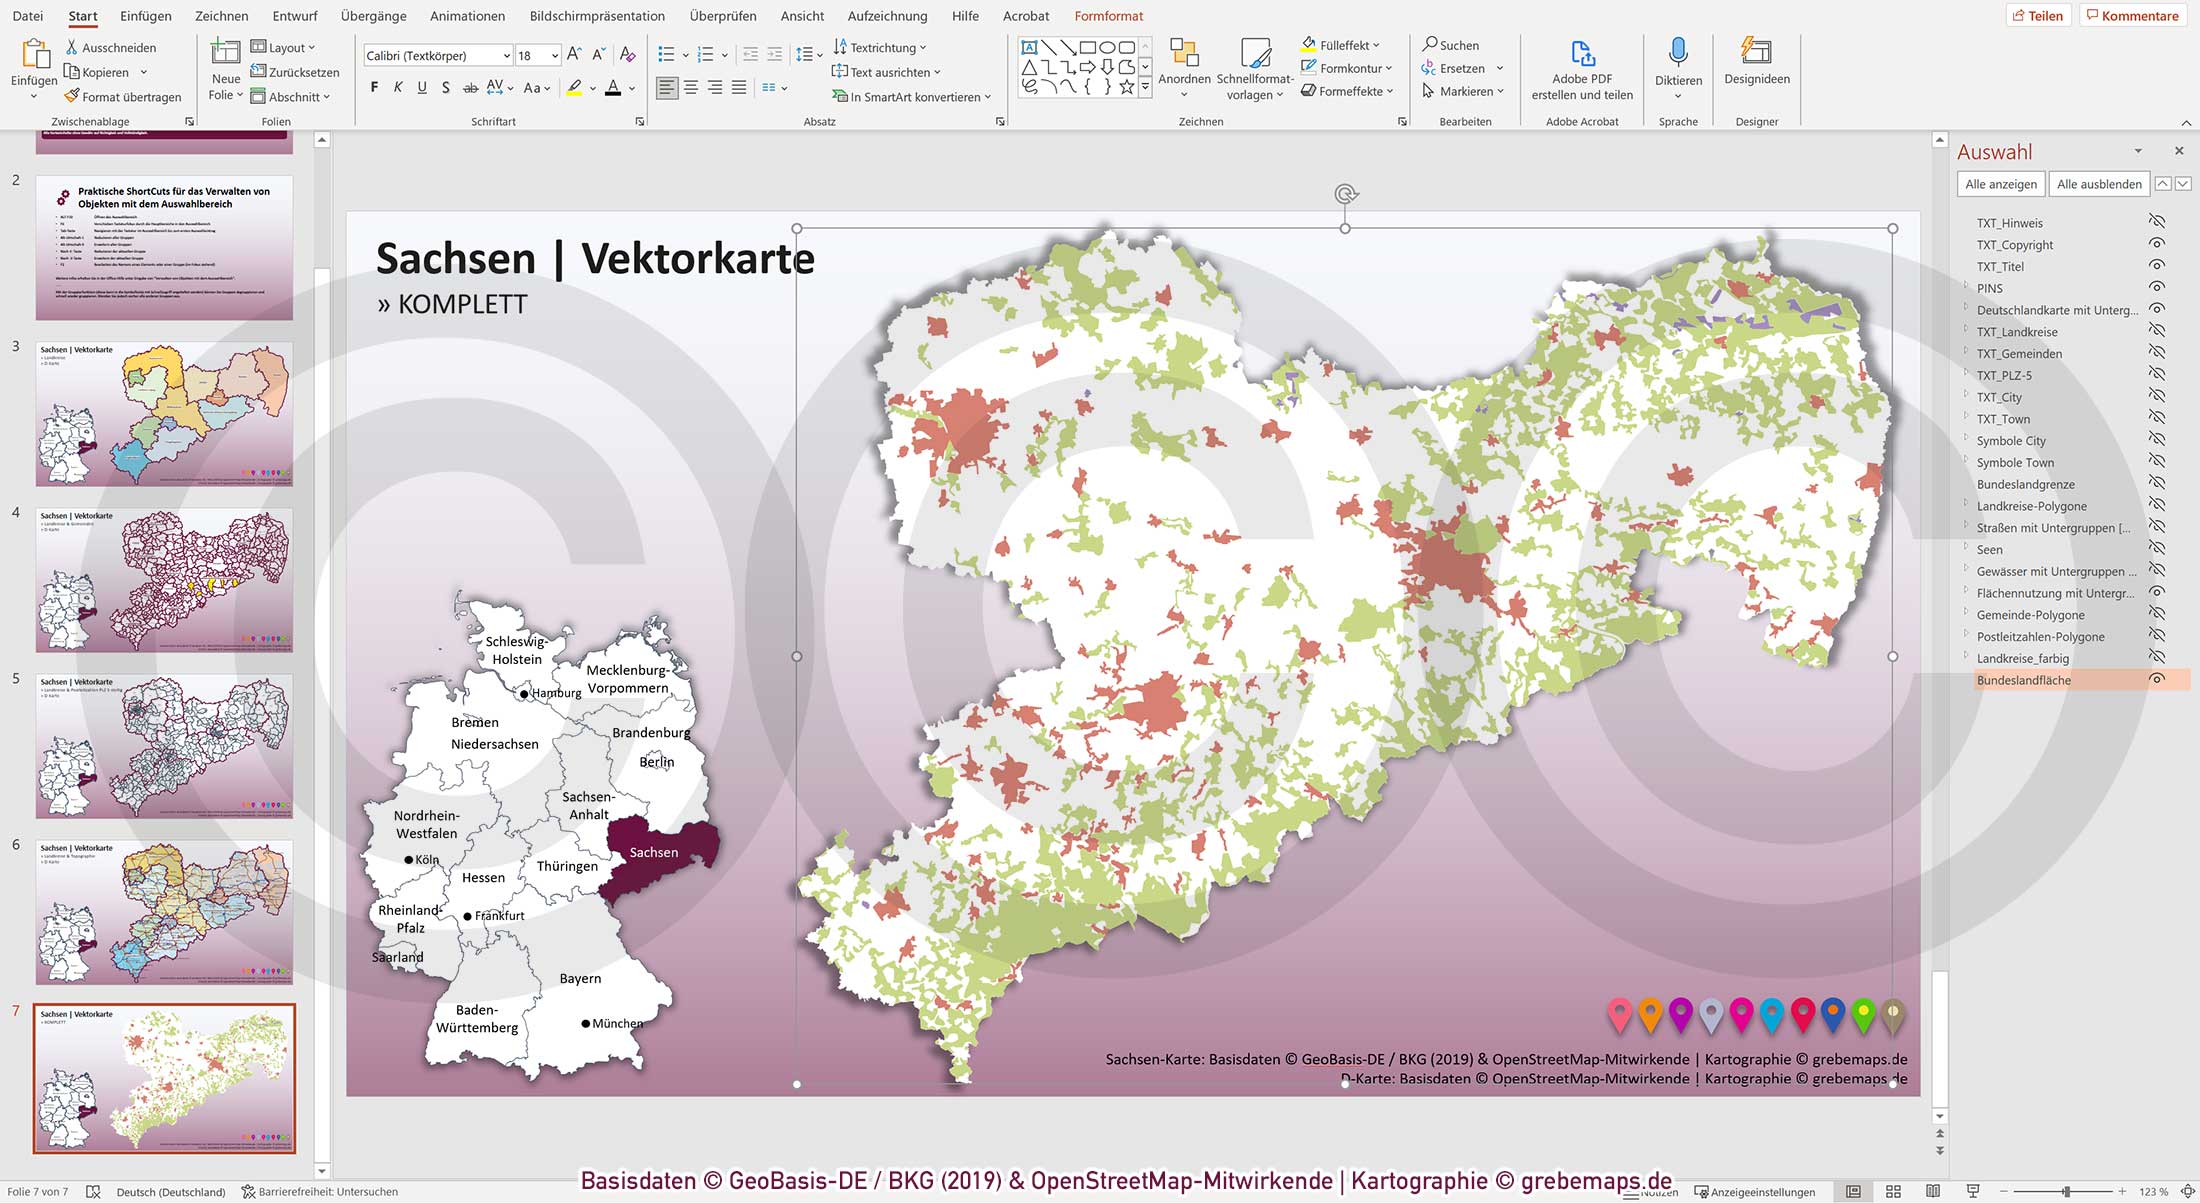The height and width of the screenshot is (1203, 2200).
Task: Switch to the Formformat tab
Action: (1109, 16)
